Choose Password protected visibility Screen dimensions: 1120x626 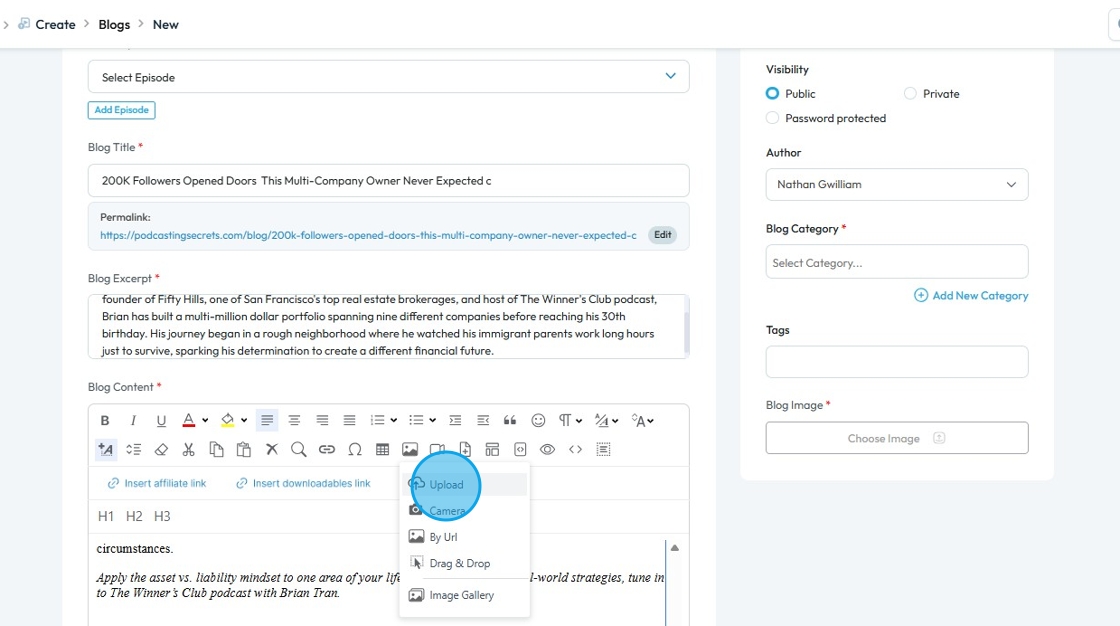pos(772,118)
